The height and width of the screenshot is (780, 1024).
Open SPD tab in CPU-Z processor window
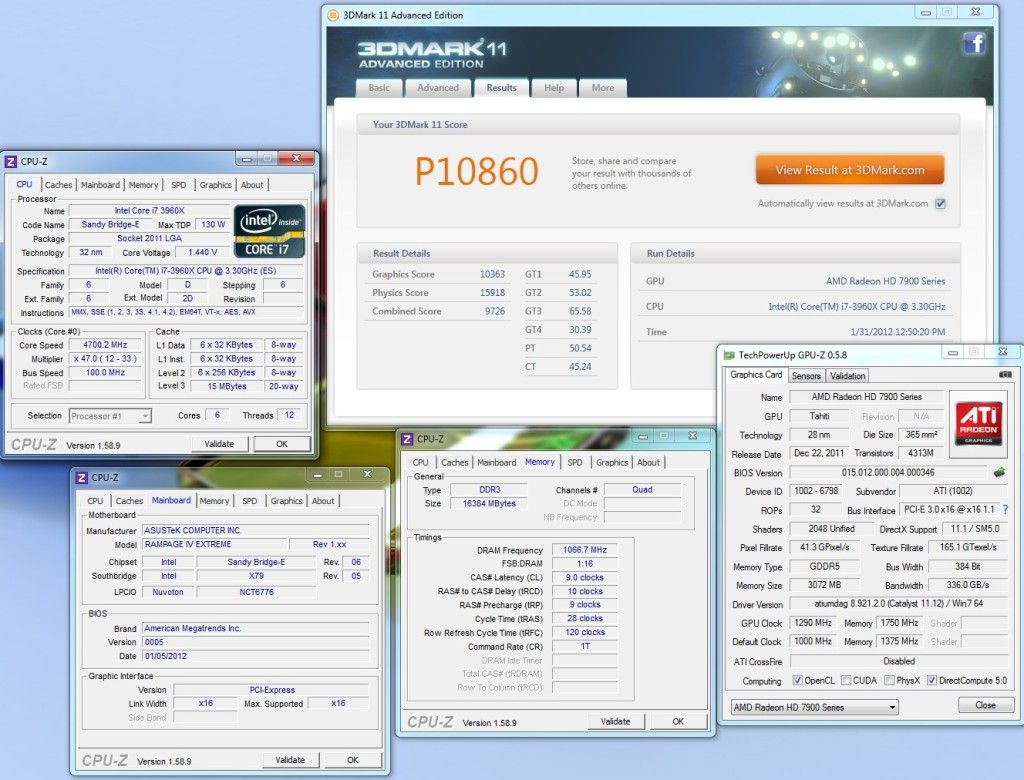(x=178, y=185)
